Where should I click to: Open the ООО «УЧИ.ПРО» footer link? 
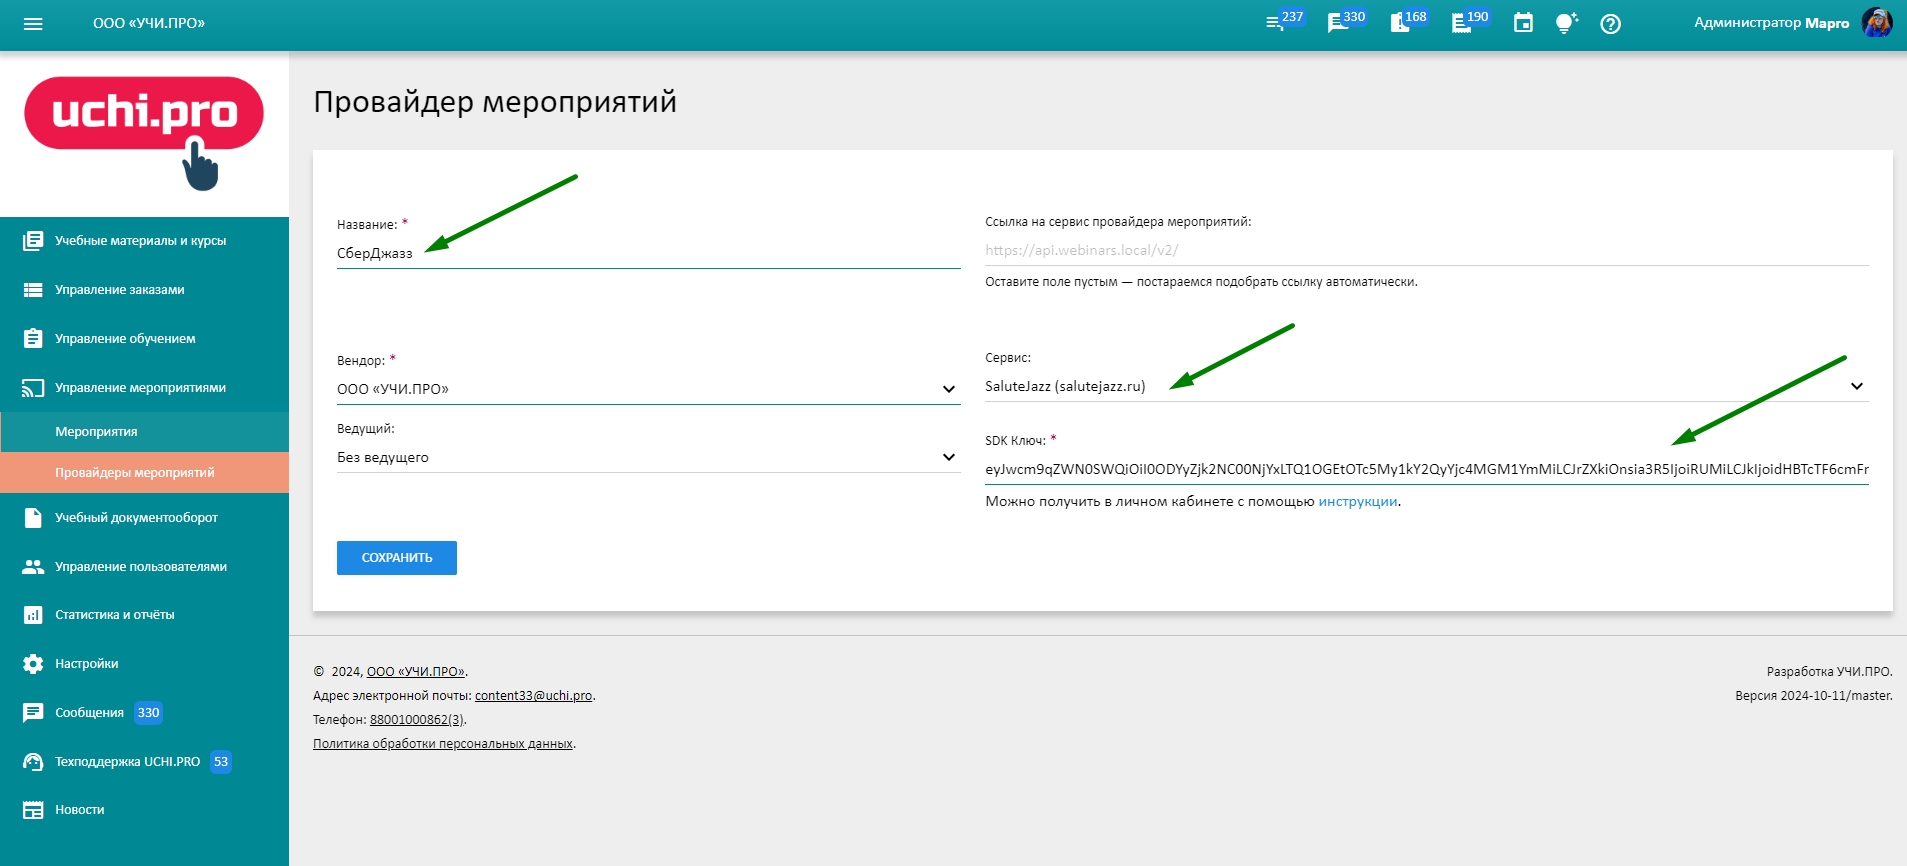(x=416, y=672)
